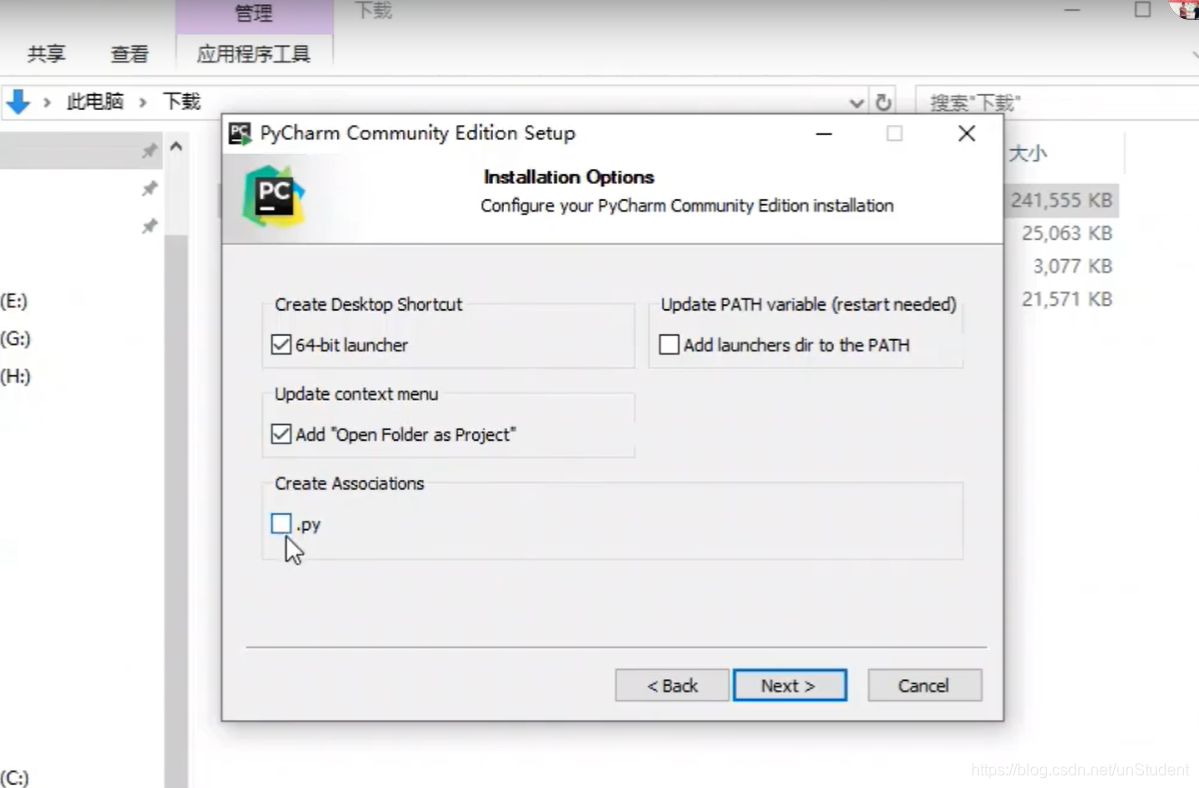Screen dimensions: 1199x788
Task: Maximize the Explorer window
Action: (x=1142, y=10)
